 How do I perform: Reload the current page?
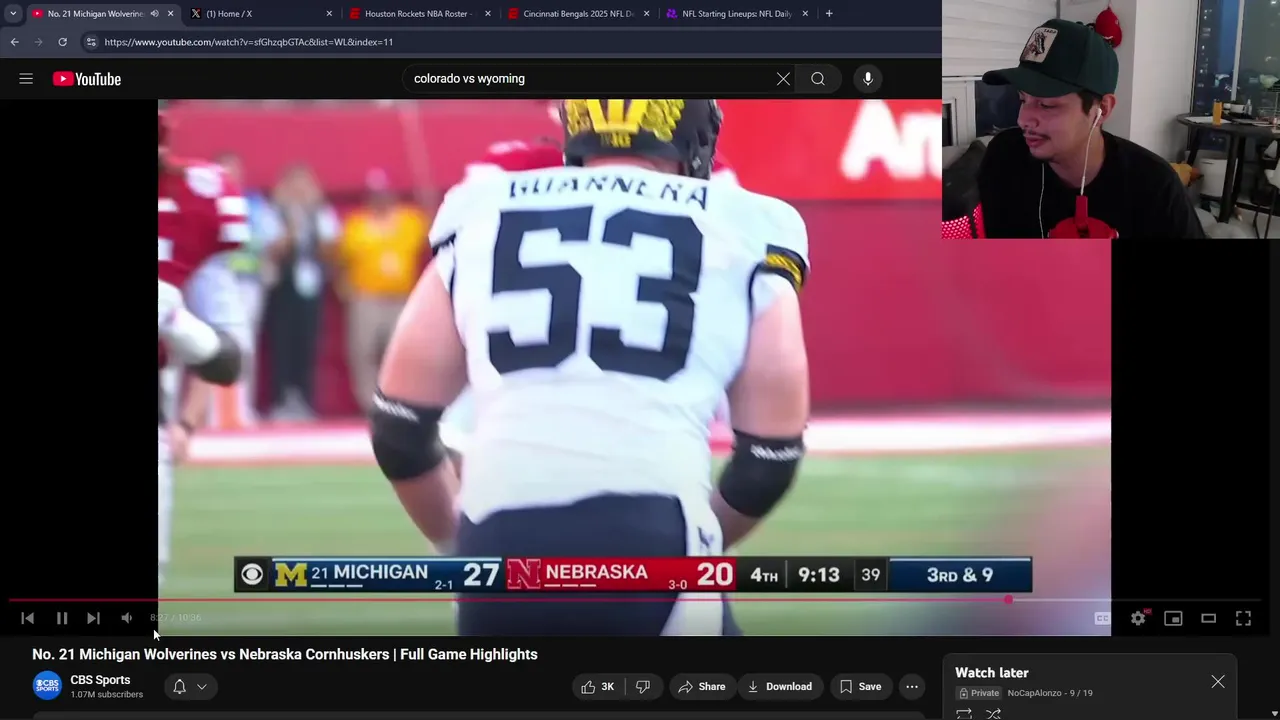[x=62, y=42]
